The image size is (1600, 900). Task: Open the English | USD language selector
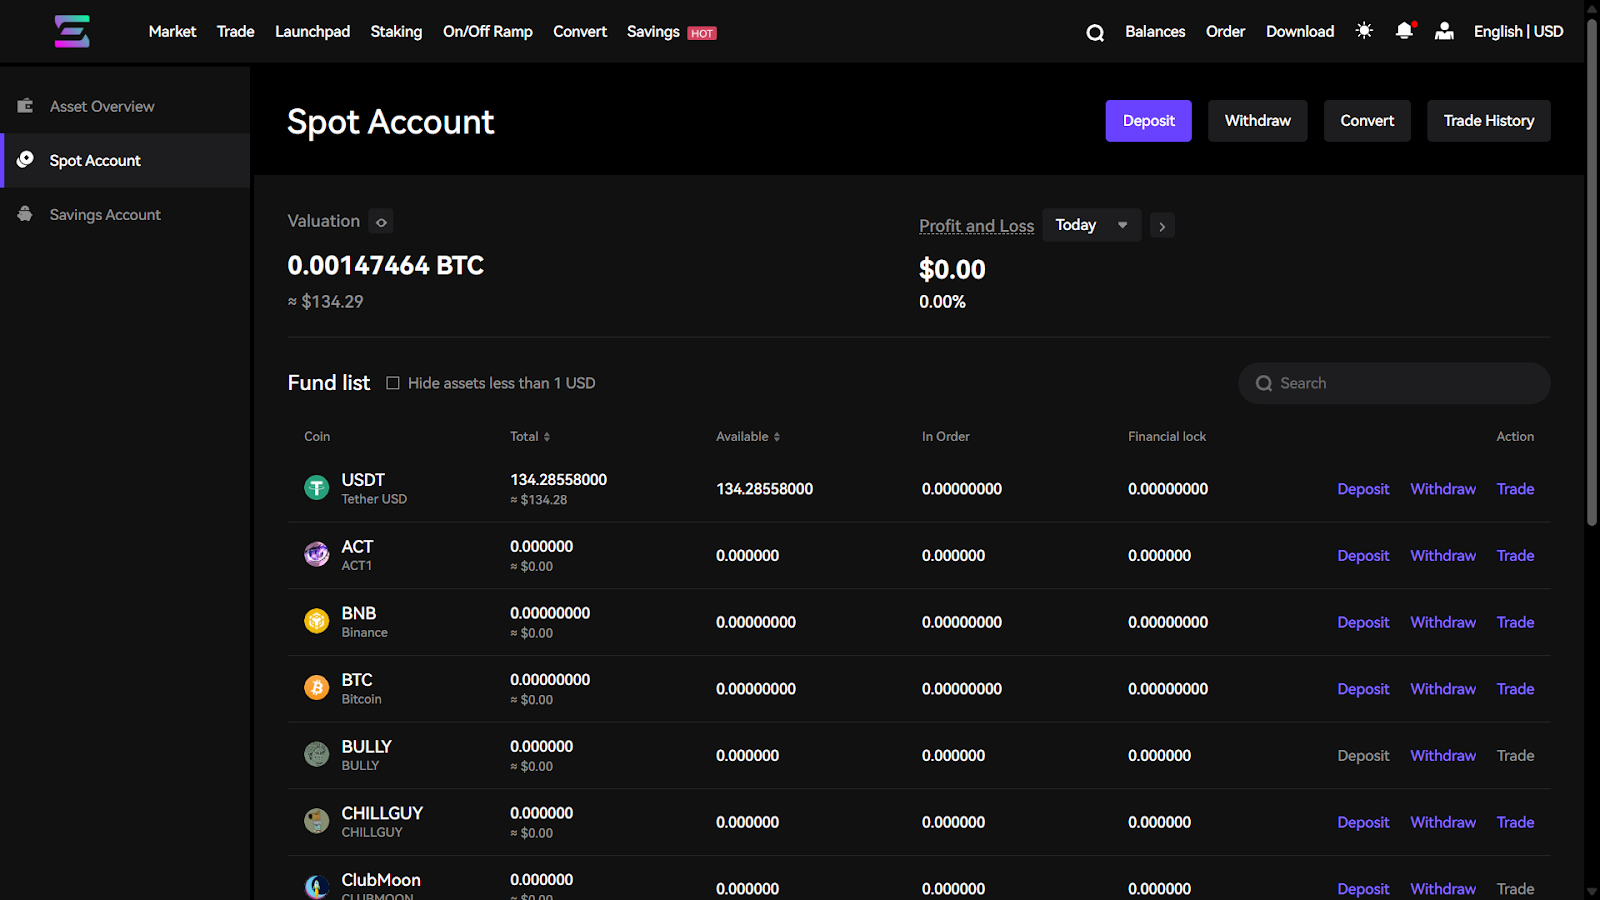click(1518, 32)
